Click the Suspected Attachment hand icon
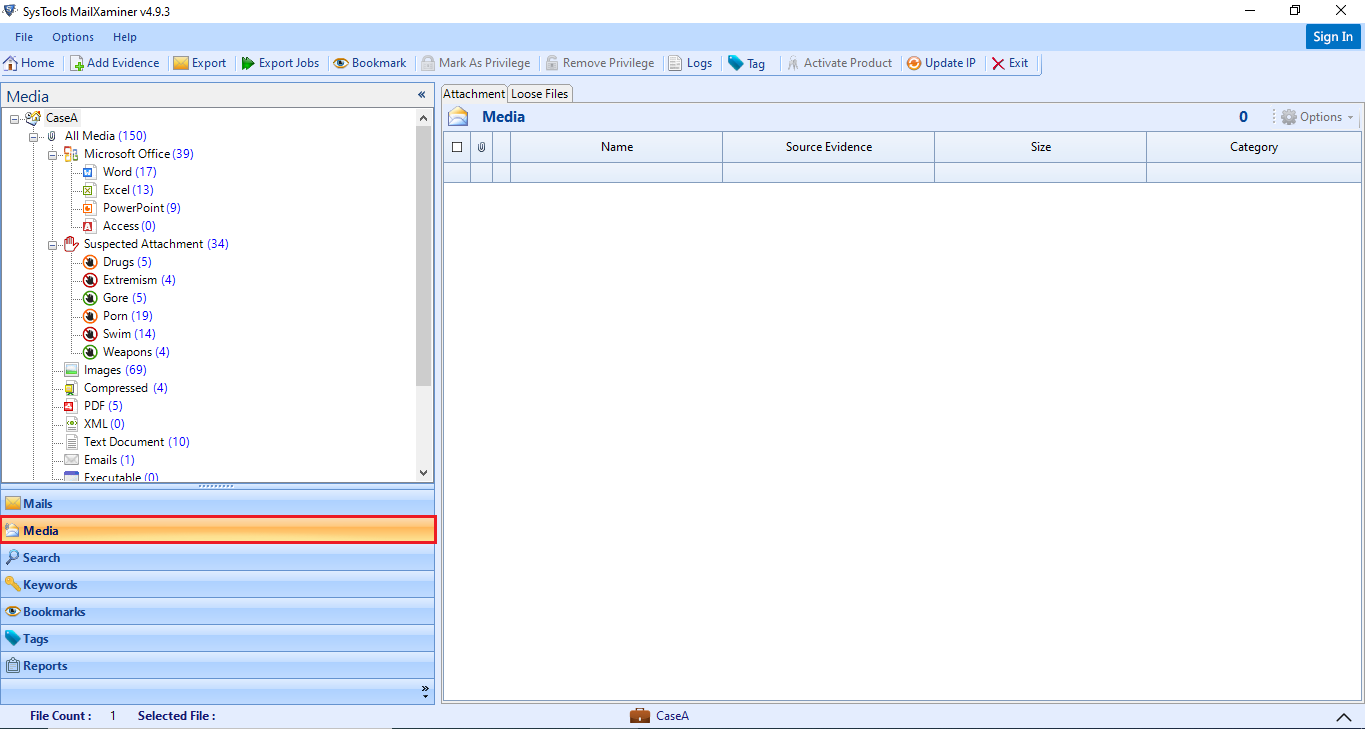 (x=71, y=244)
